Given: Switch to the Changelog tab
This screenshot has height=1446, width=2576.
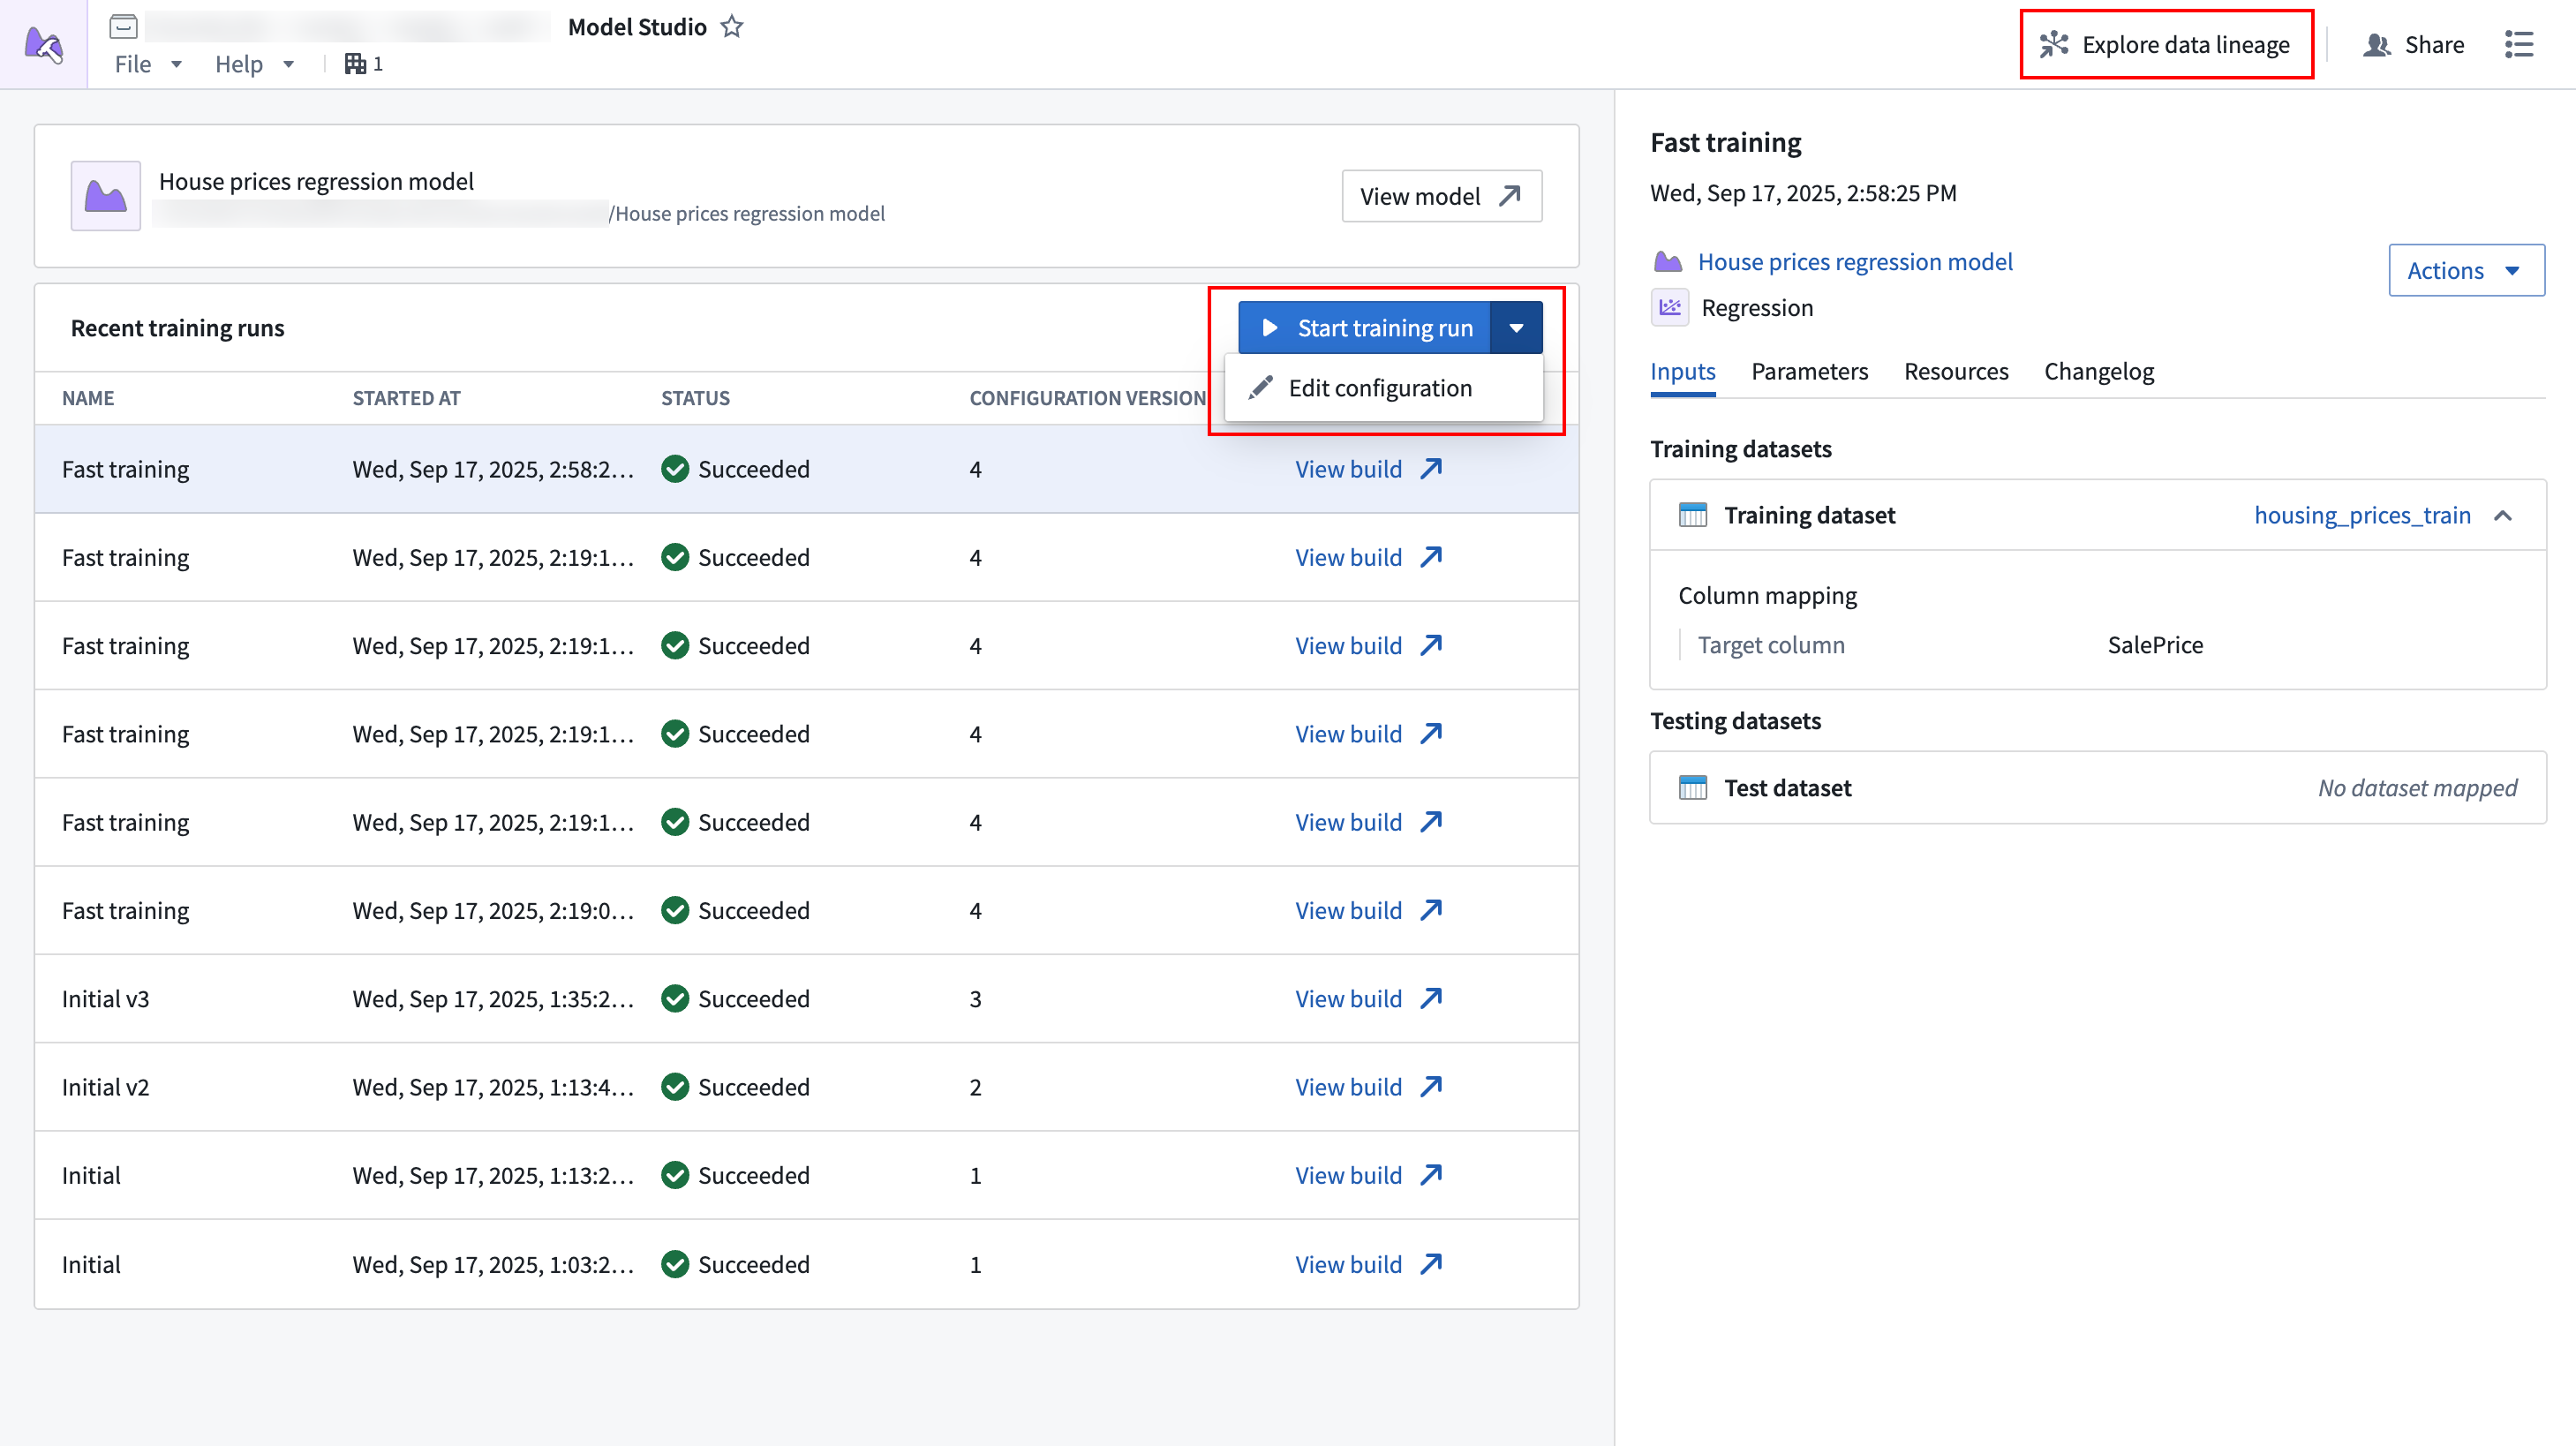Looking at the screenshot, I should 2098,371.
